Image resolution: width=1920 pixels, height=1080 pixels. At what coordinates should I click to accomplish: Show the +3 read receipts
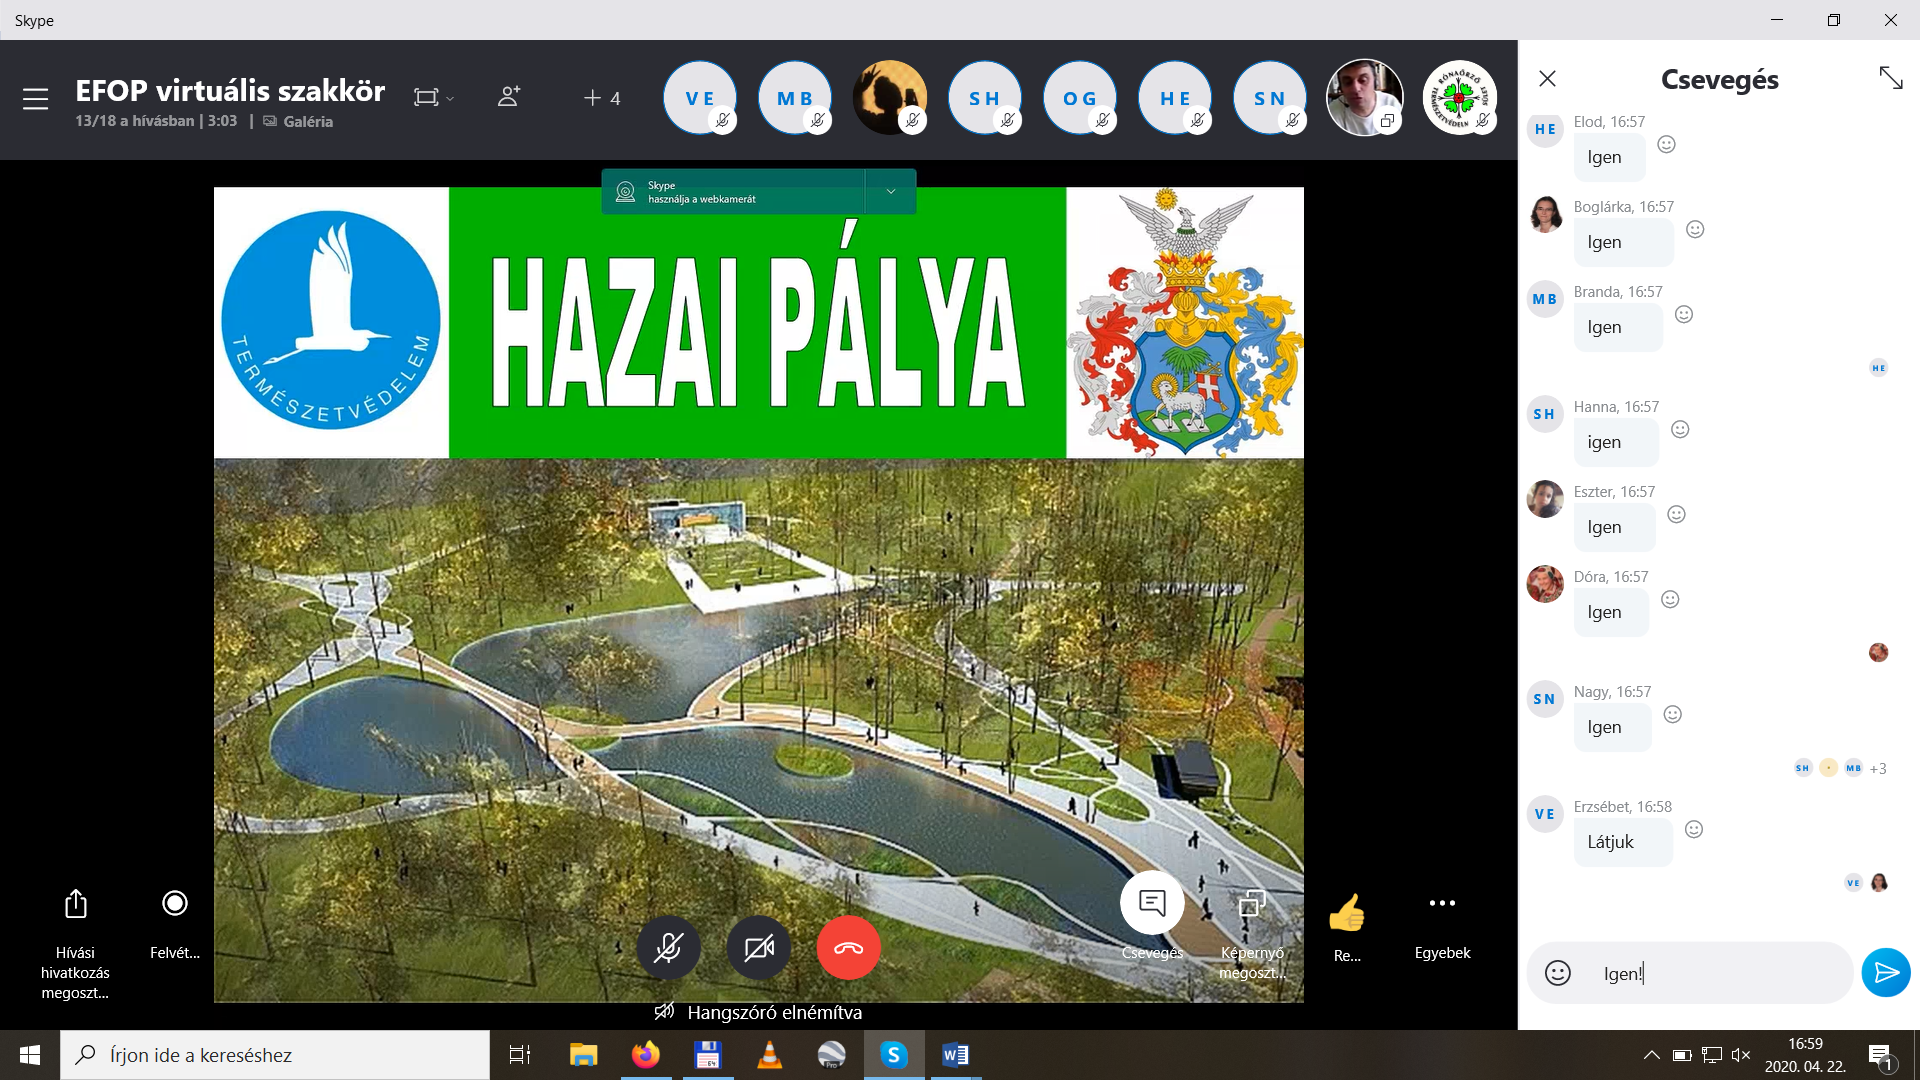tap(1878, 769)
